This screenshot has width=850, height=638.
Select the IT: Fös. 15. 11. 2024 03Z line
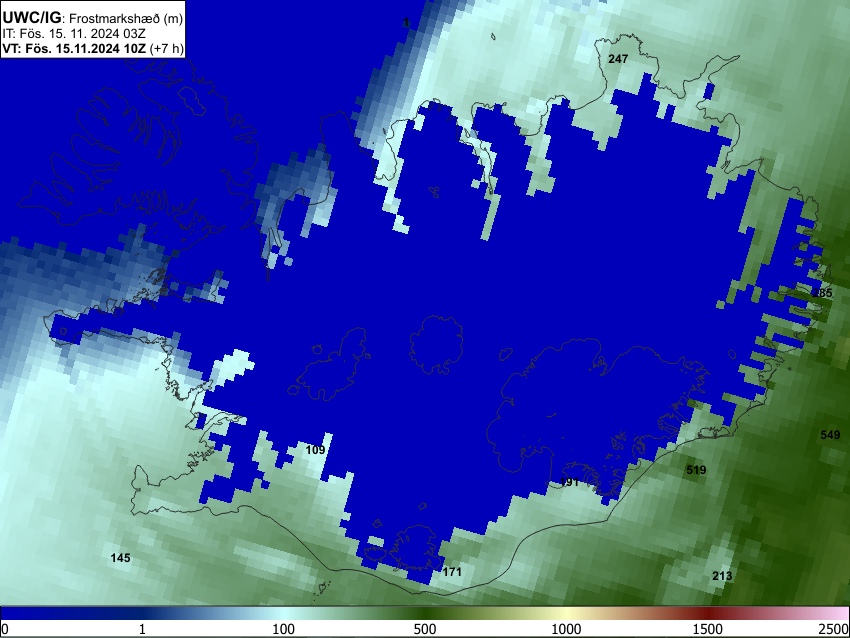point(74,34)
